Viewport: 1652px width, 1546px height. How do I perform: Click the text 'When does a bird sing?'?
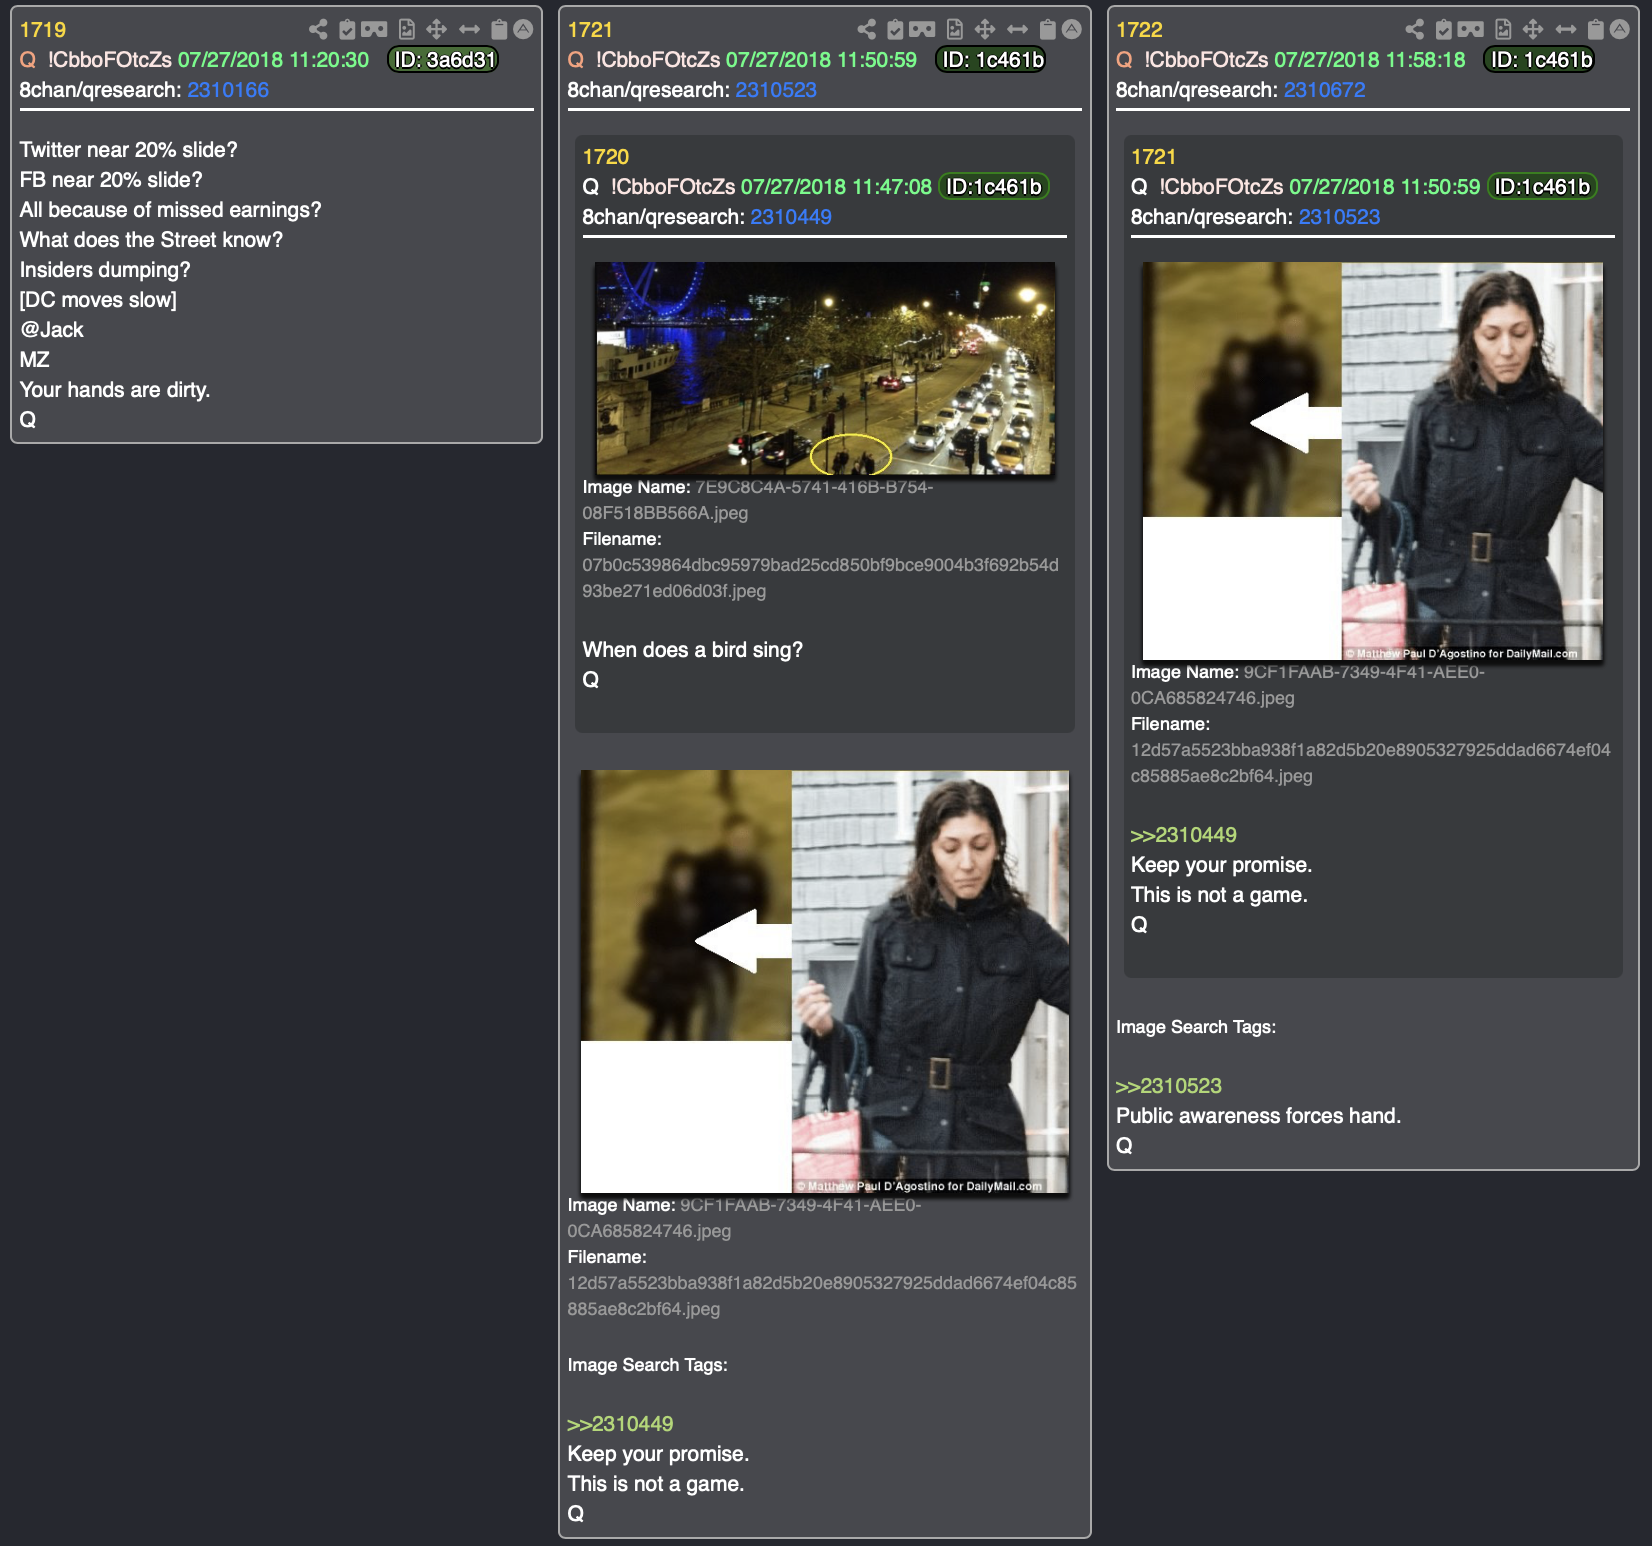[x=693, y=650]
